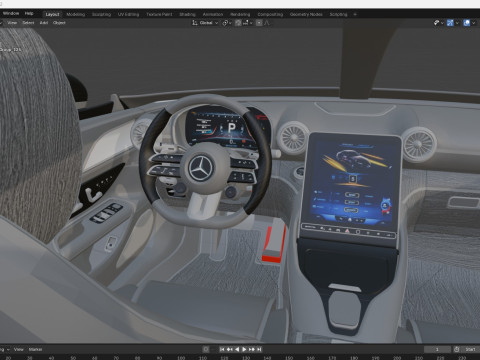
Task: Open the snapping options dropdown
Action: [248, 23]
